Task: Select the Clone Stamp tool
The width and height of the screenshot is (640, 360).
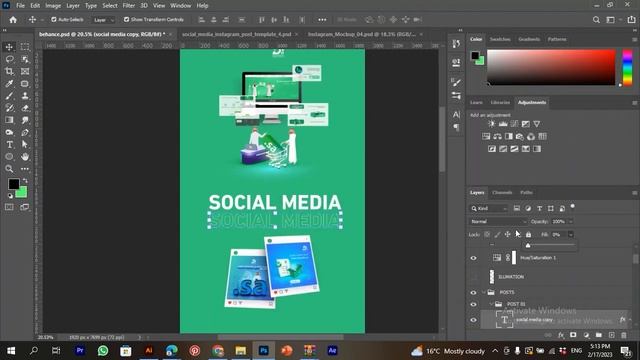Action: pos(25,96)
